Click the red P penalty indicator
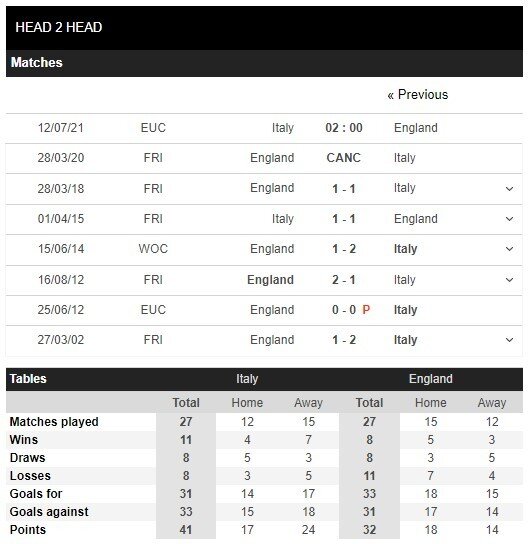Image resolution: width=529 pixels, height=544 pixels. [366, 309]
